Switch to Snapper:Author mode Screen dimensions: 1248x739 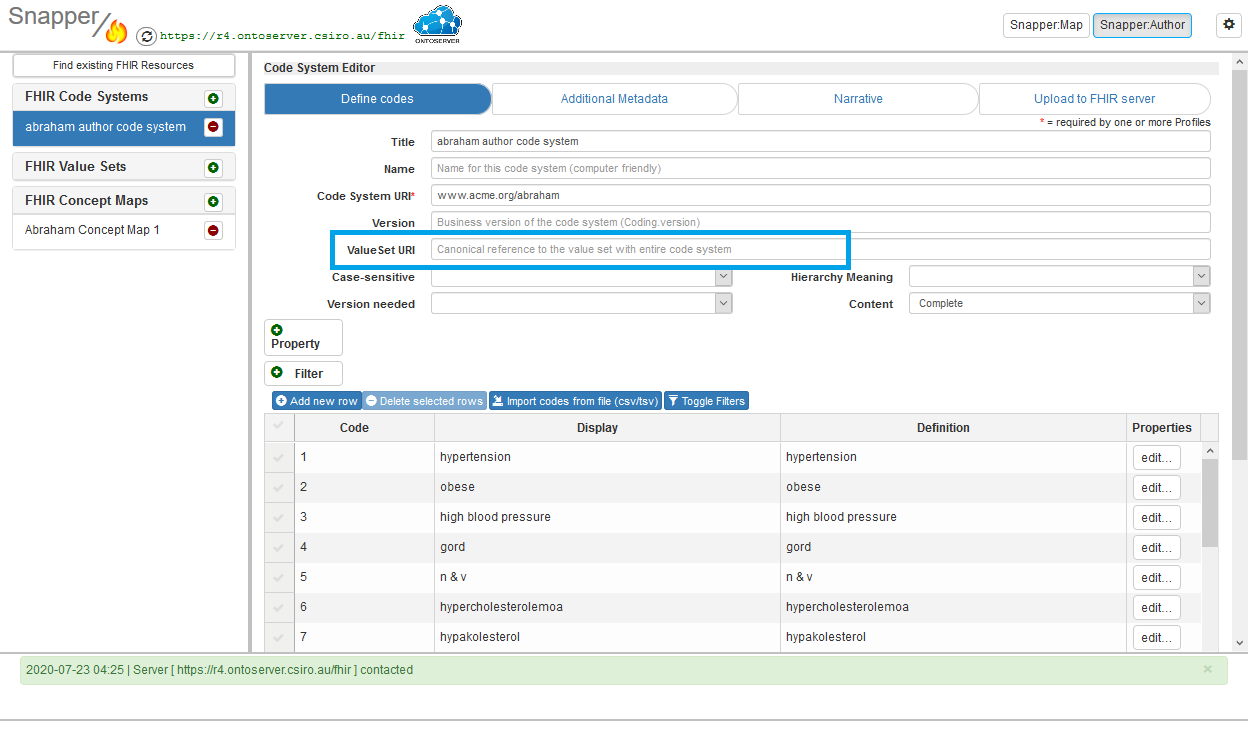1142,25
